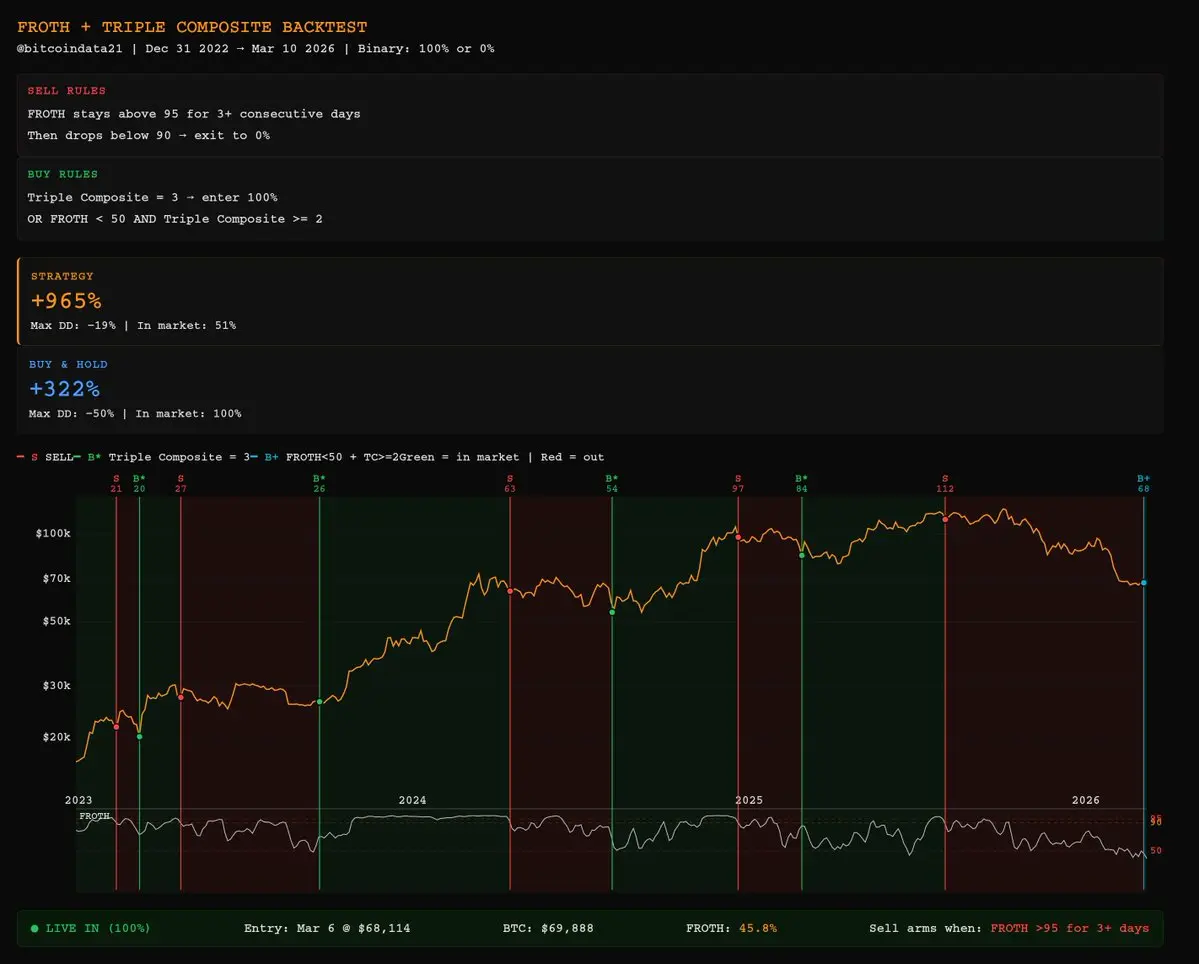Open the STRATEGY +965% result card

66,300
